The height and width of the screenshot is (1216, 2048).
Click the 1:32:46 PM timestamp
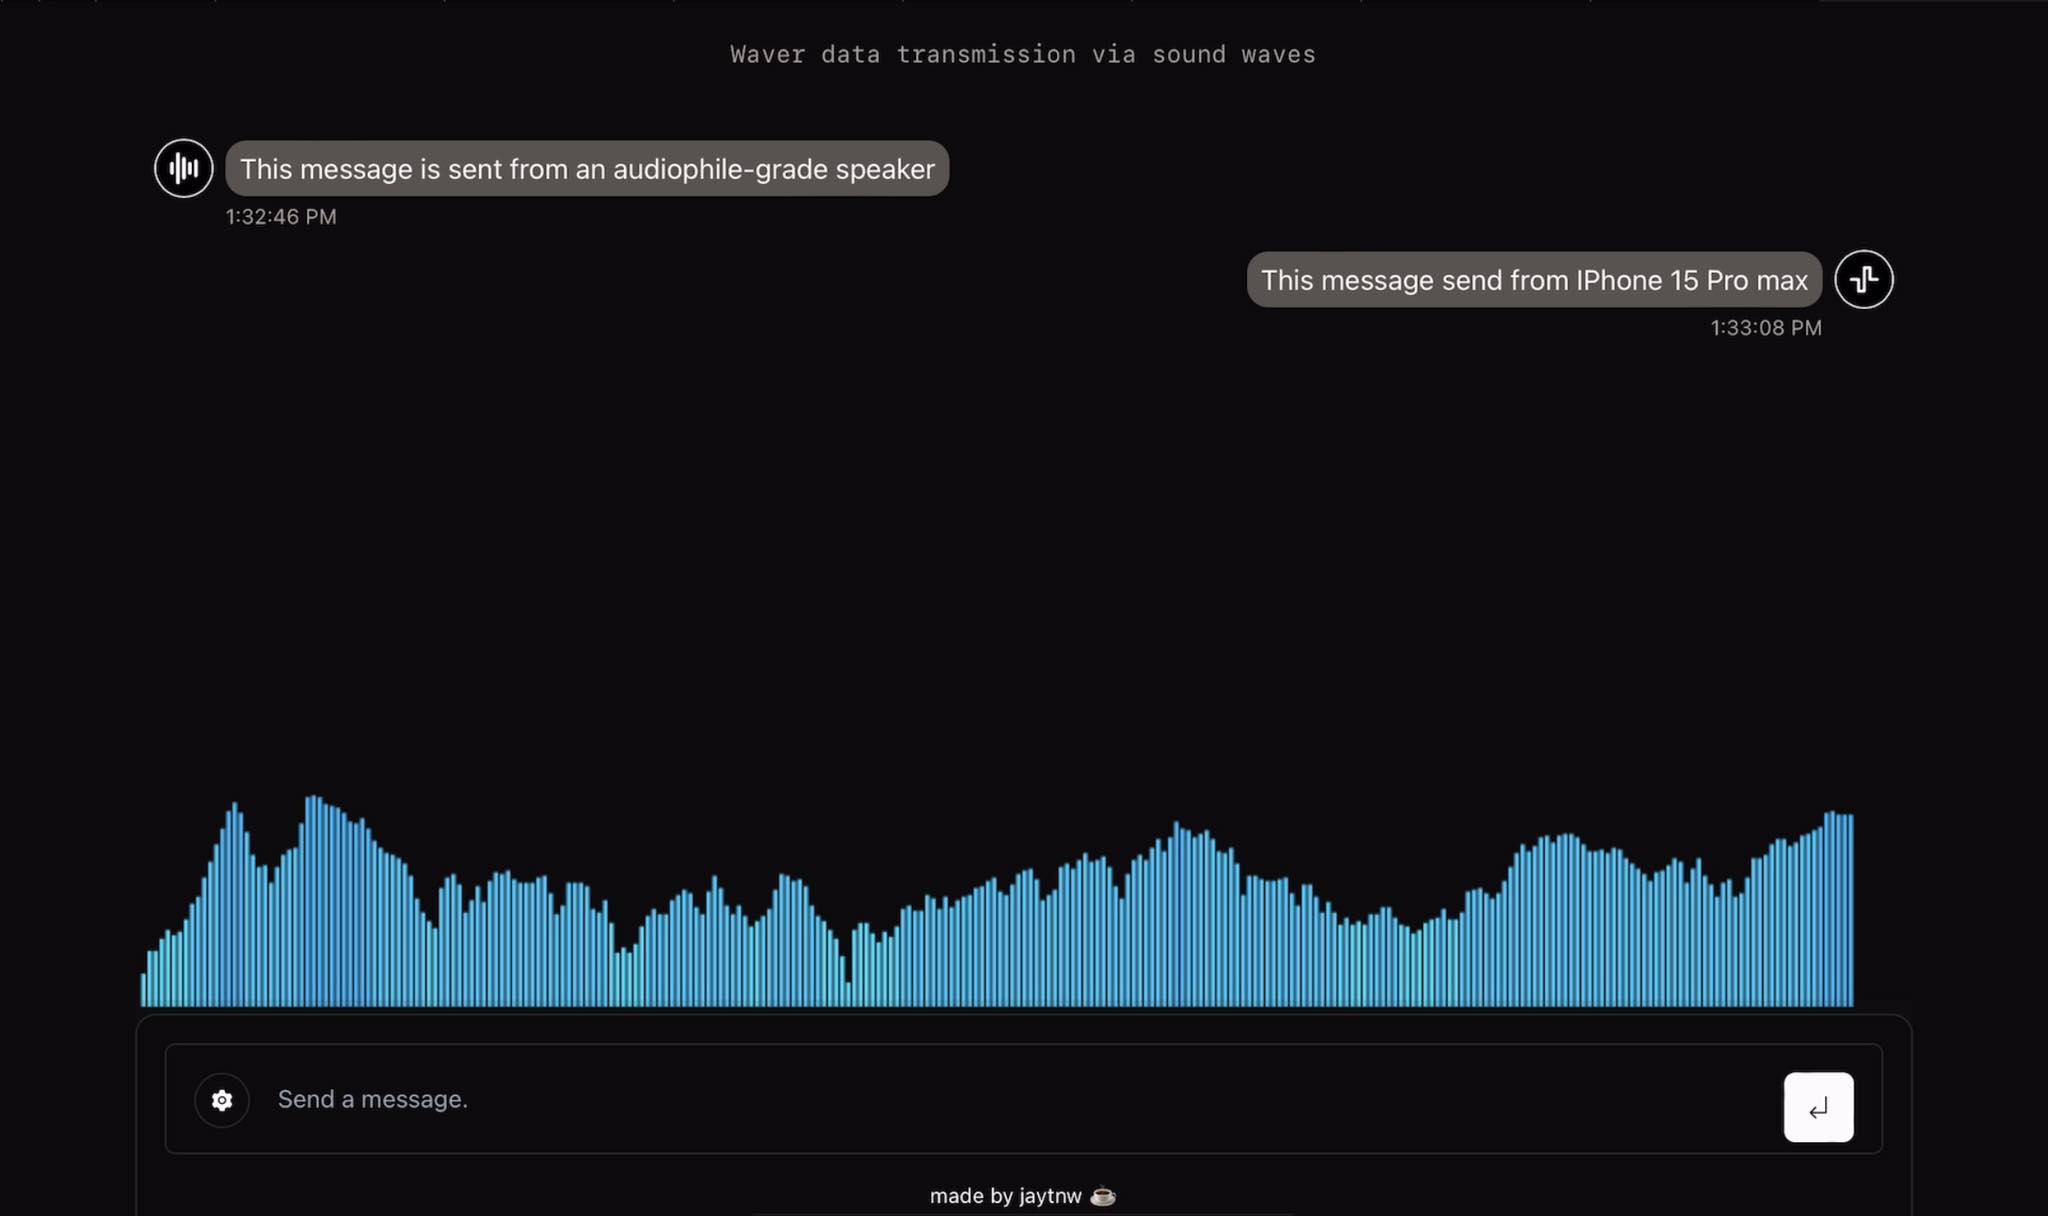coord(281,217)
